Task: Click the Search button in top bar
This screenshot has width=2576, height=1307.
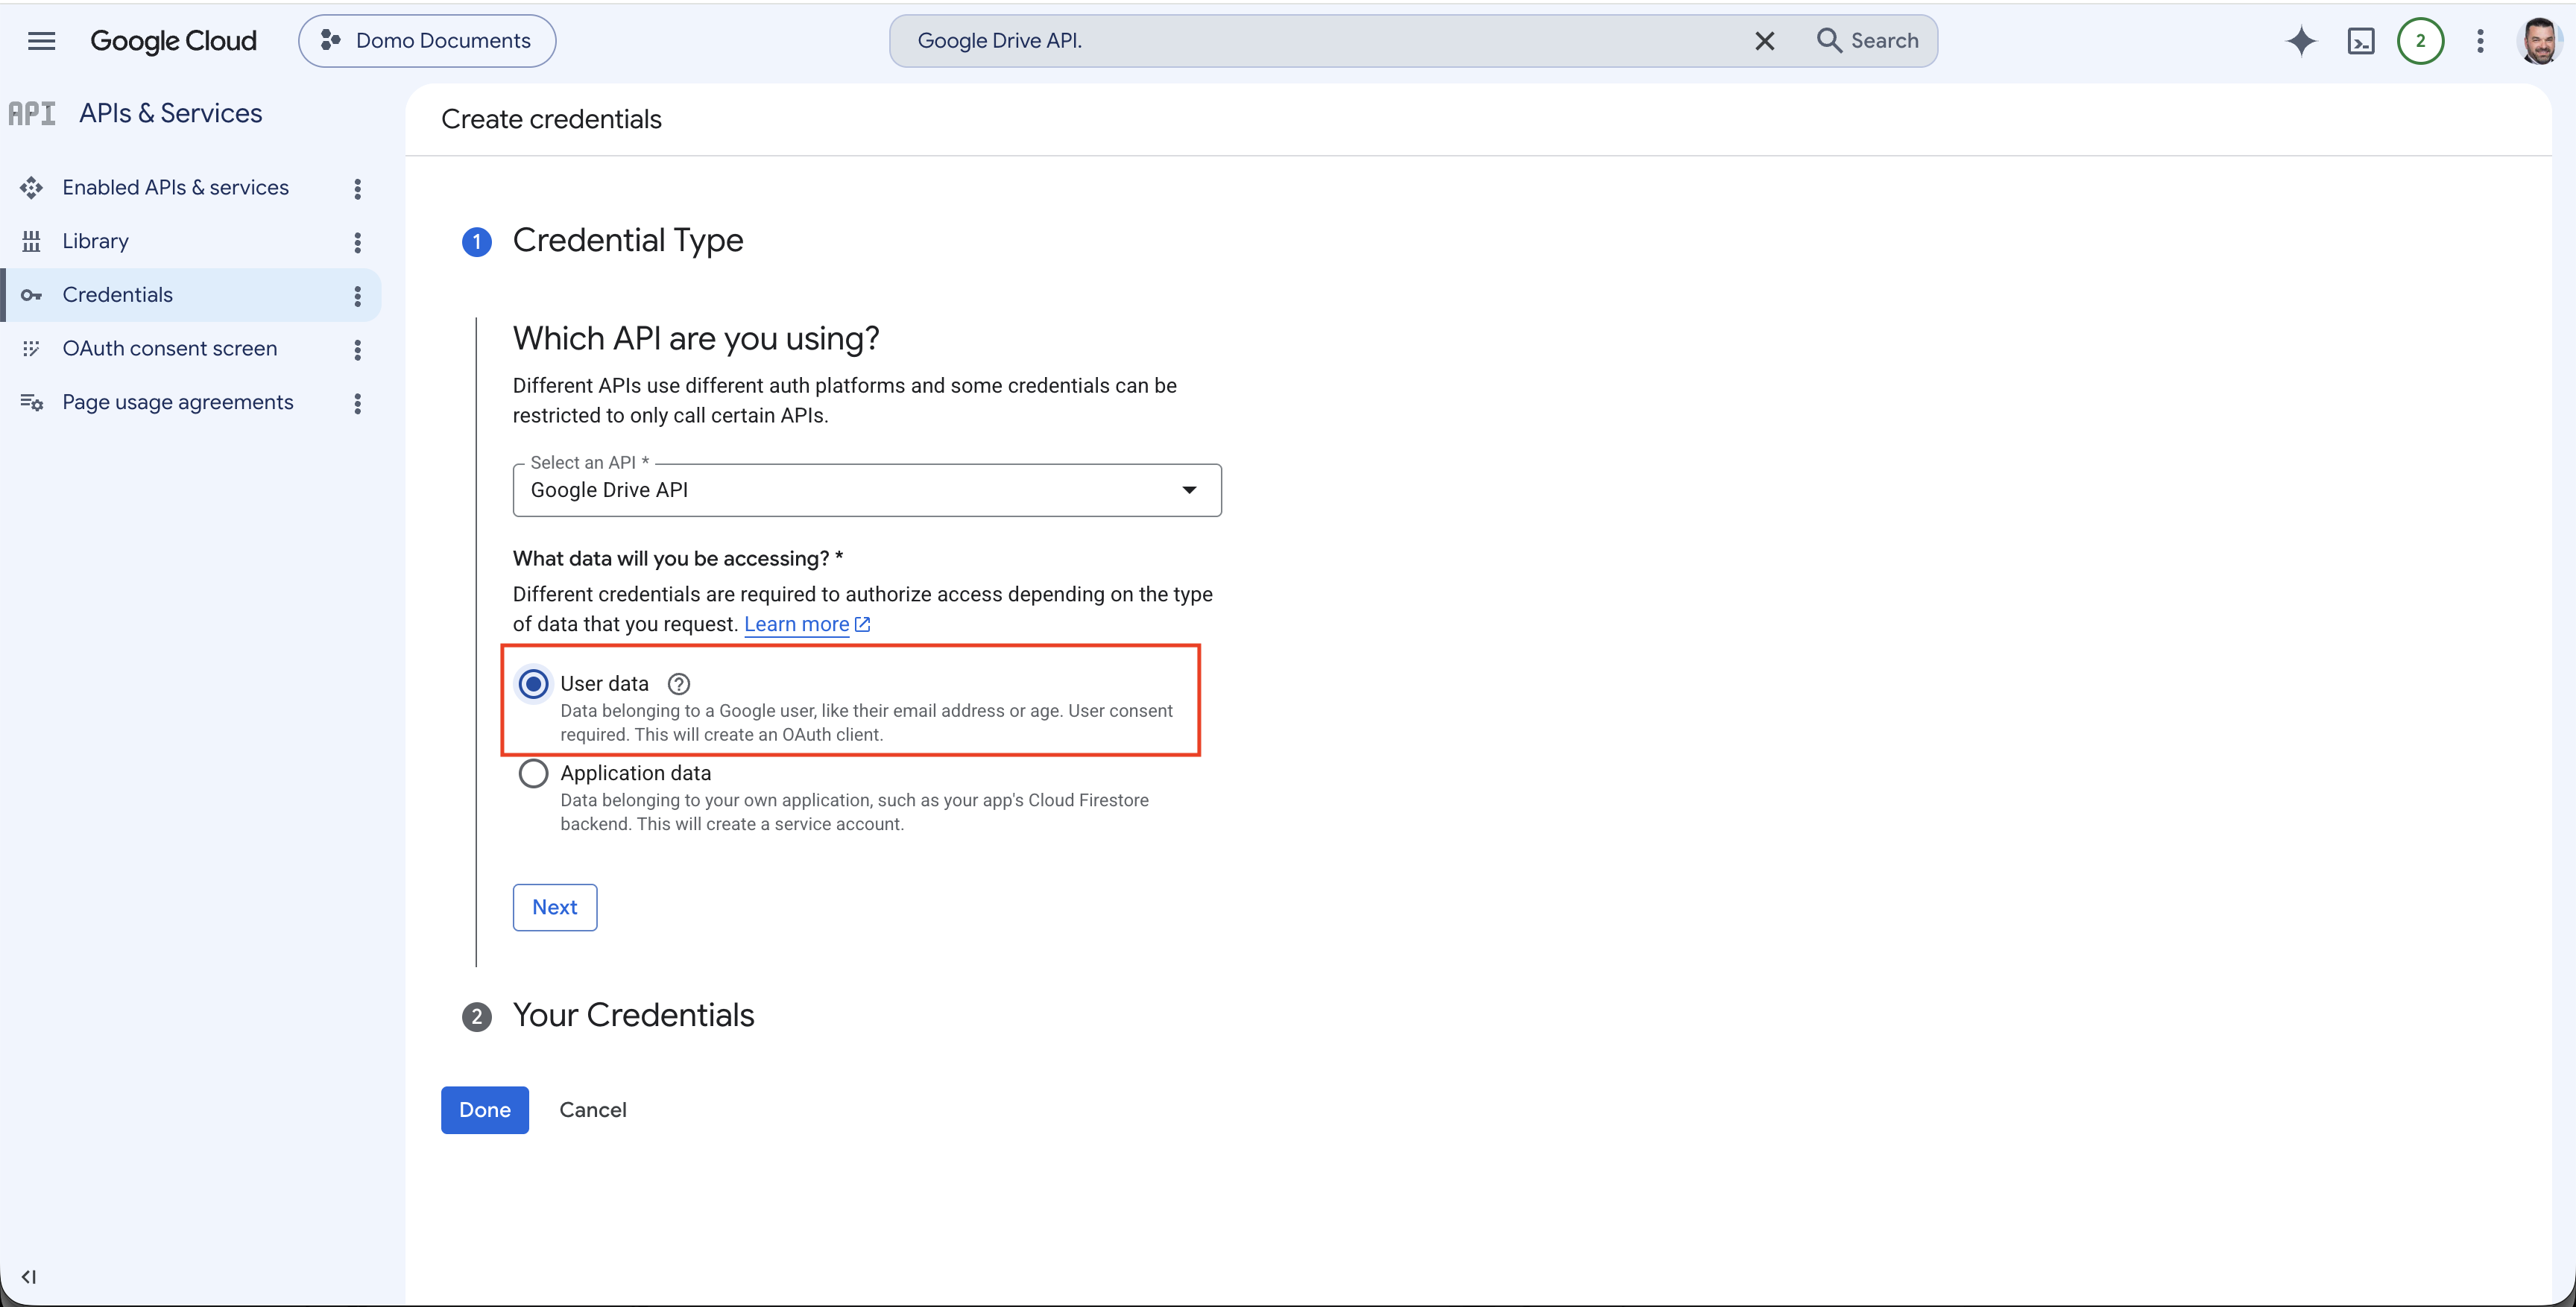Action: [x=1868, y=41]
